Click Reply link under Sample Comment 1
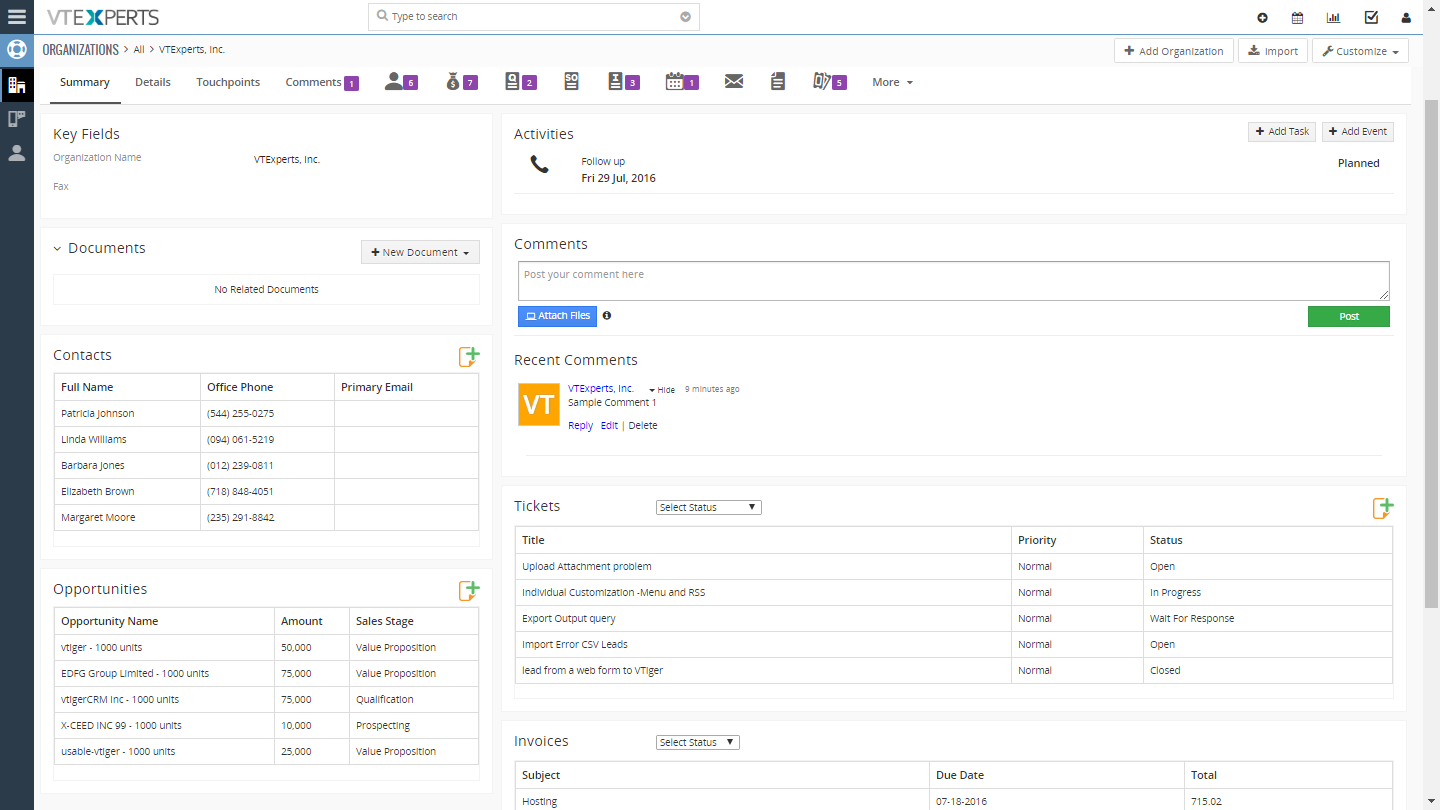 coord(581,426)
